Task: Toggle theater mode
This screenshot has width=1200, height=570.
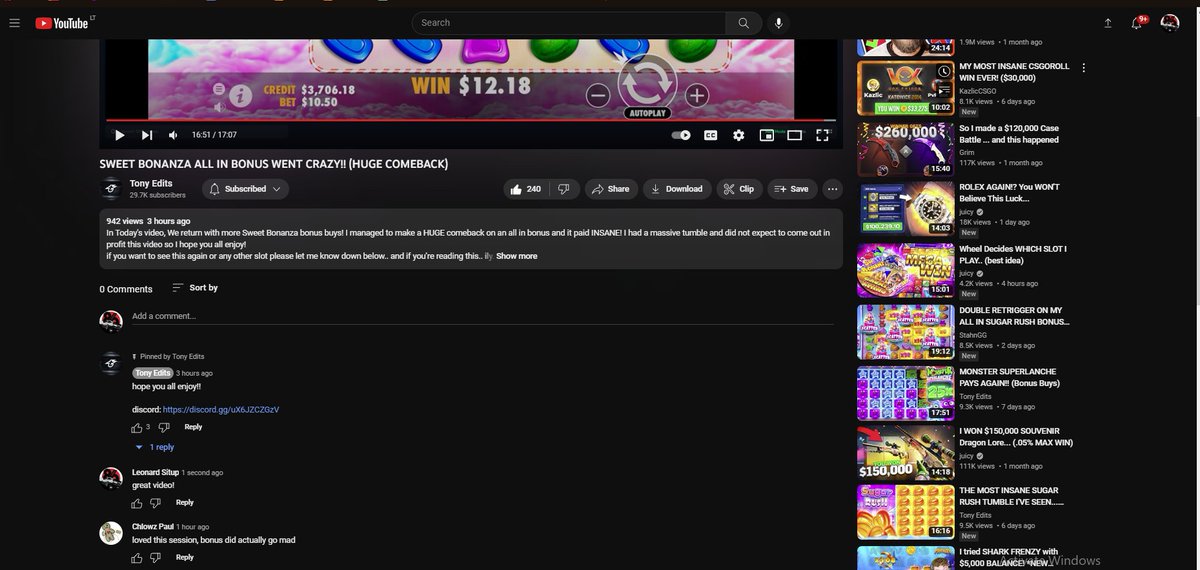Action: click(x=794, y=135)
